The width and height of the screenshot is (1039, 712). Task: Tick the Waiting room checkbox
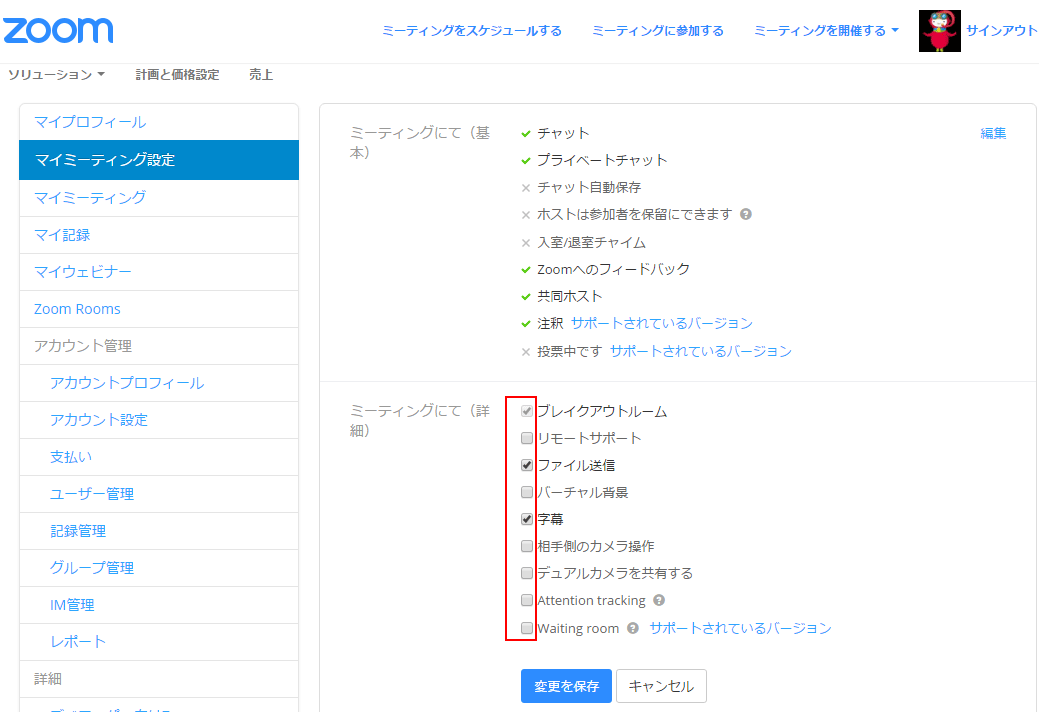[x=527, y=628]
